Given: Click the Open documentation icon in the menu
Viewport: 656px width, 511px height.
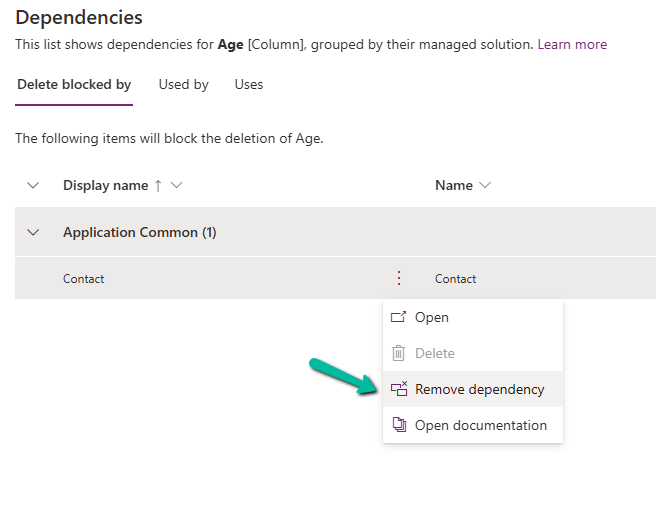Looking at the screenshot, I should click(398, 425).
